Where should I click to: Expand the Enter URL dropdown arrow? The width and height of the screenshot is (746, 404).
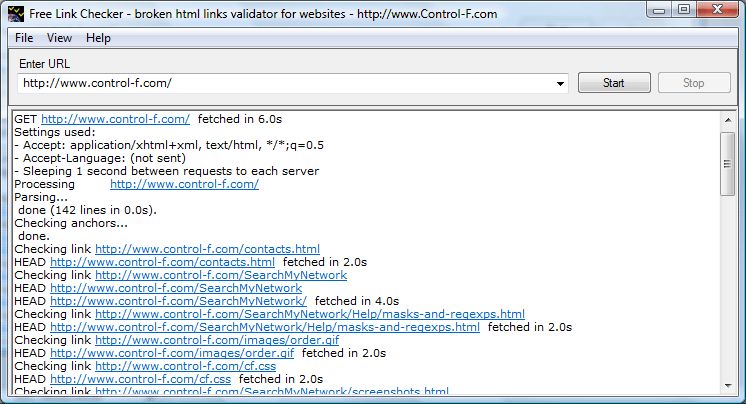pos(560,84)
